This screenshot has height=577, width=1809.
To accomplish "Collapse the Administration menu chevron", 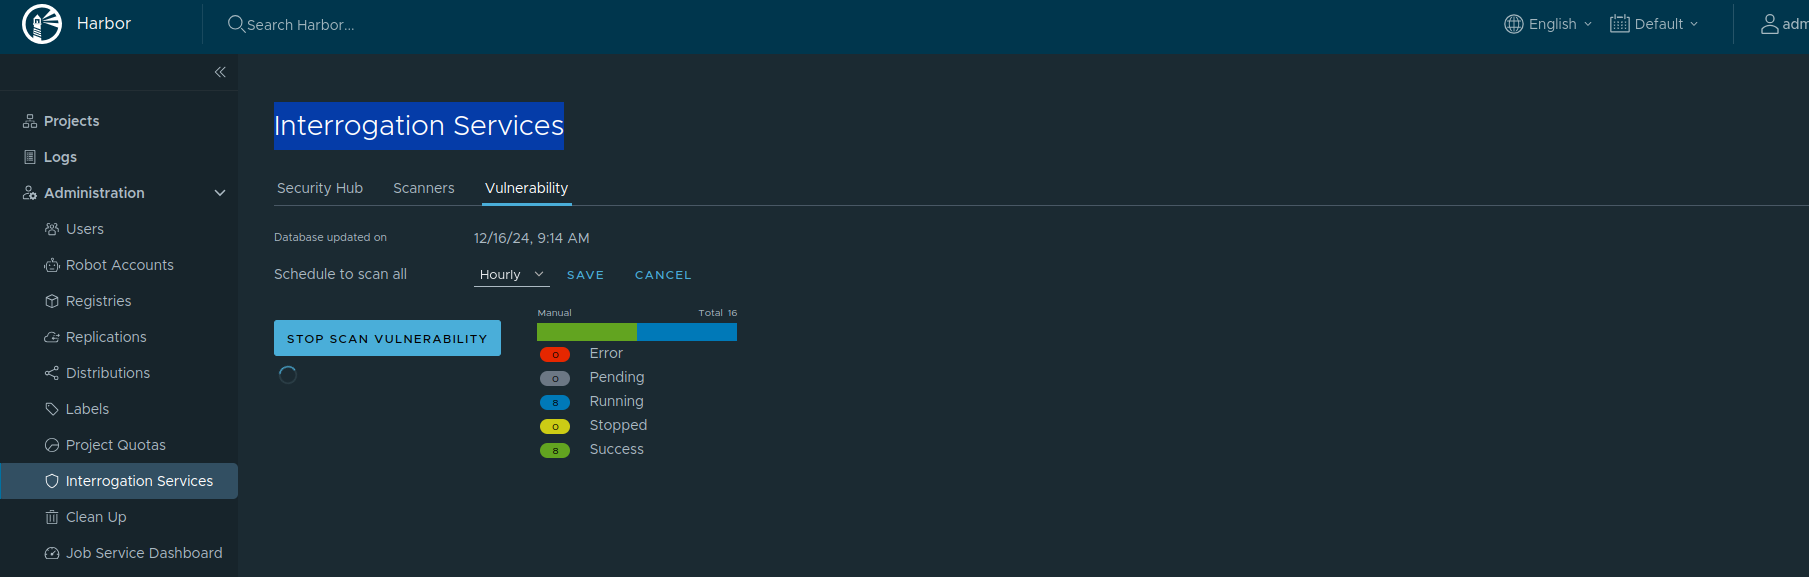I will pyautogui.click(x=220, y=193).
